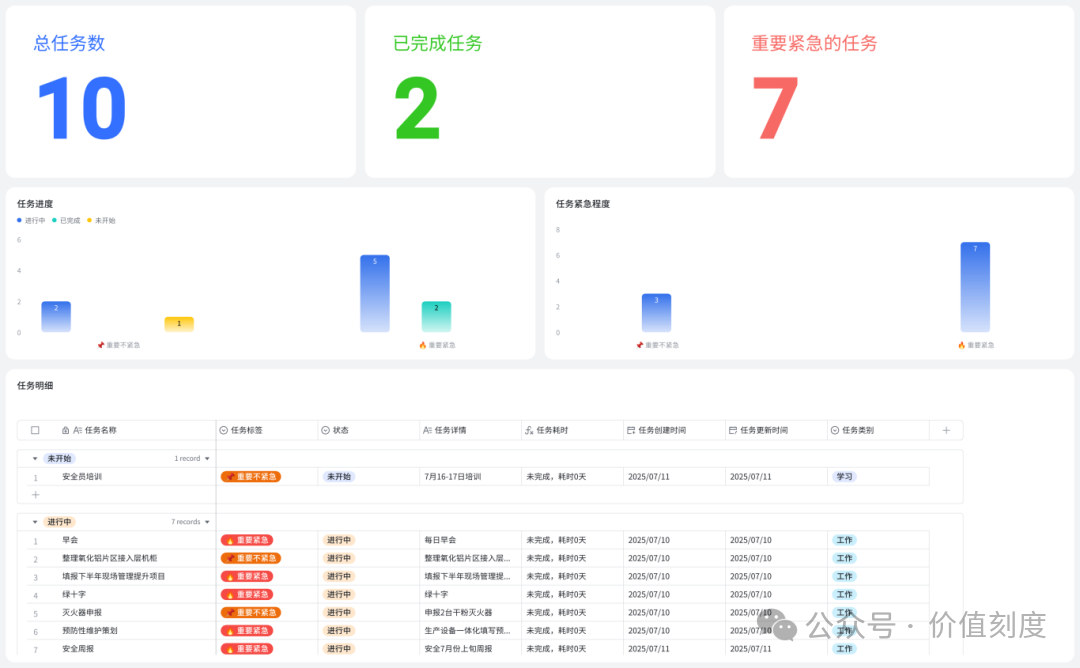The width and height of the screenshot is (1080, 668).
Task: Click the select-type icon in 状态 header
Action: point(325,430)
